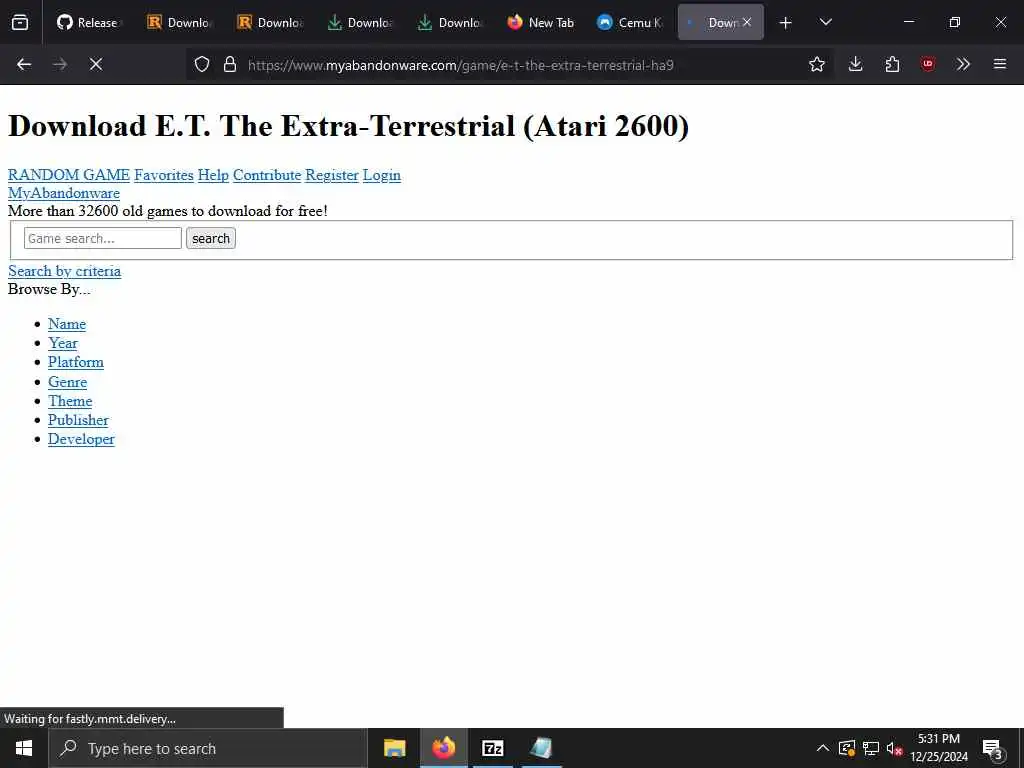Go forward to the next page
This screenshot has width=1024, height=768.
[x=60, y=64]
